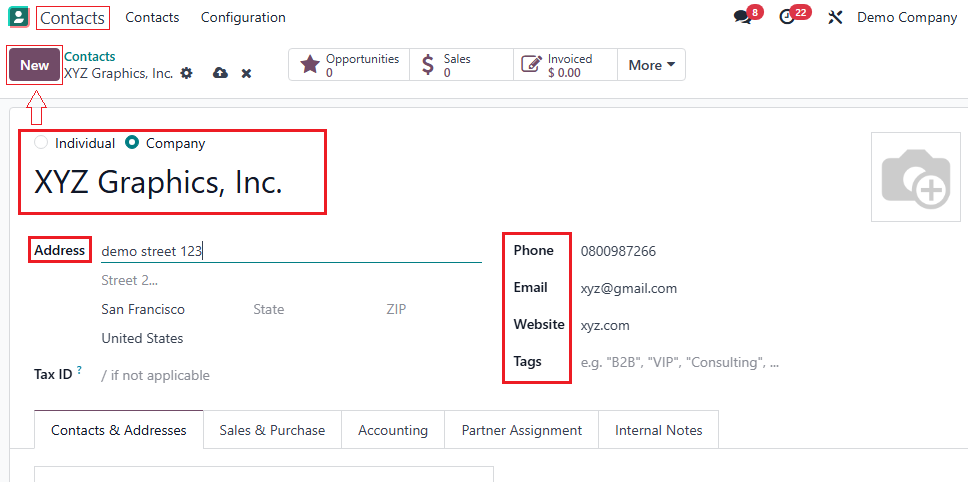Open the activities clock icon
Image resolution: width=968 pixels, height=482 pixels.
tap(787, 17)
